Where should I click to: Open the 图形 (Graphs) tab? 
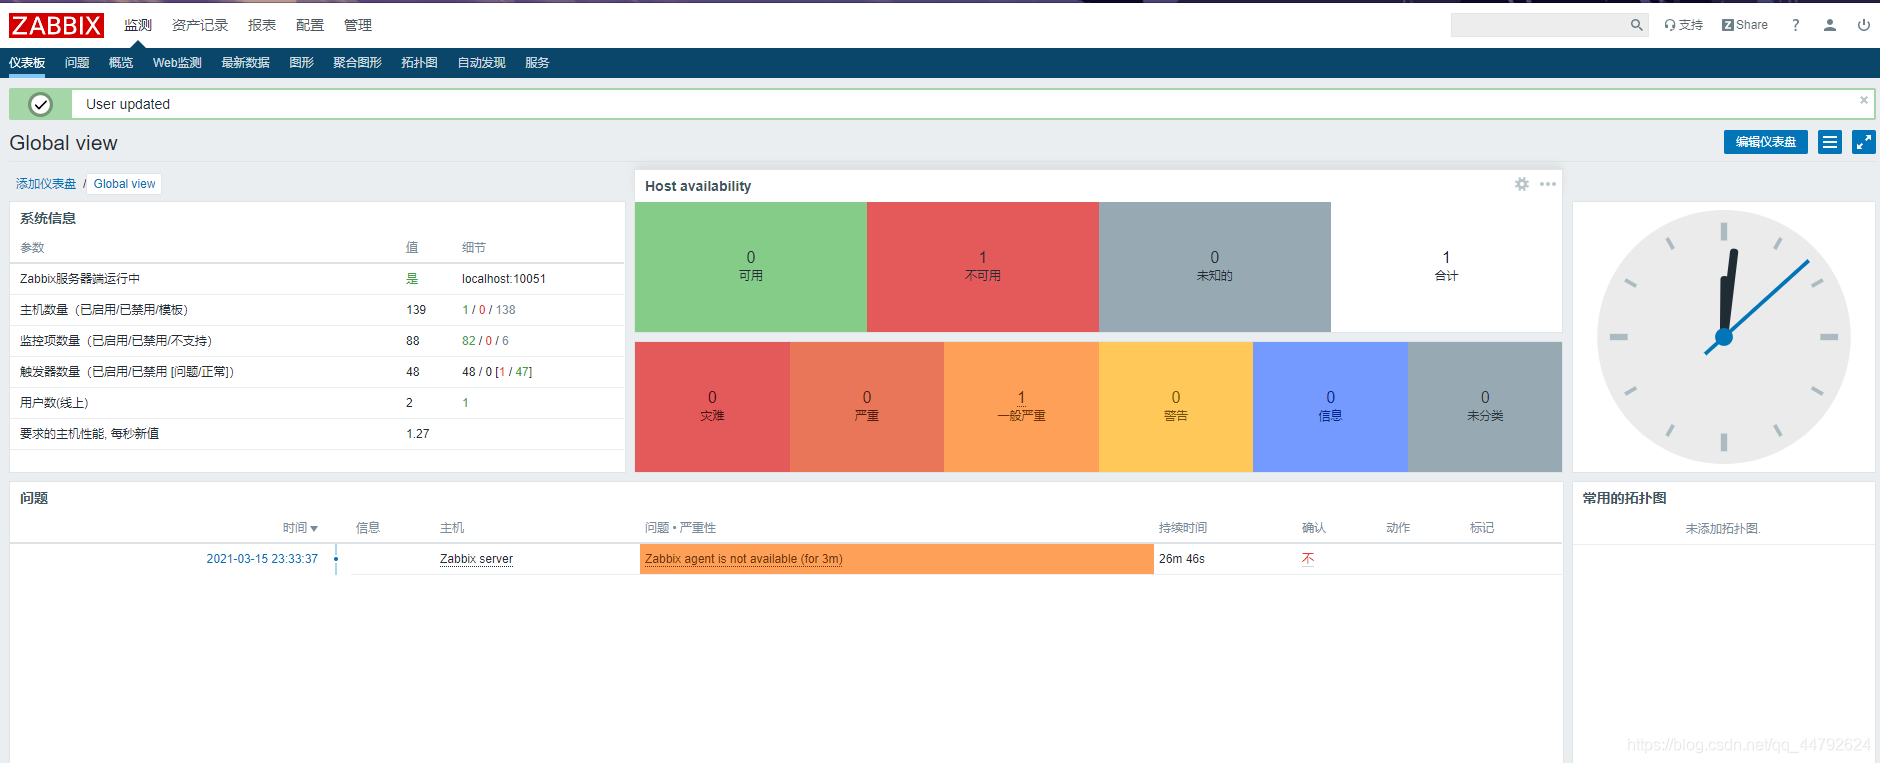(301, 62)
